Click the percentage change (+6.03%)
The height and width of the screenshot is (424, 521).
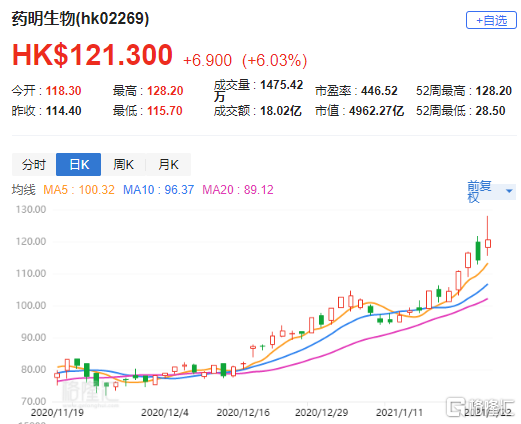pyautogui.click(x=275, y=61)
